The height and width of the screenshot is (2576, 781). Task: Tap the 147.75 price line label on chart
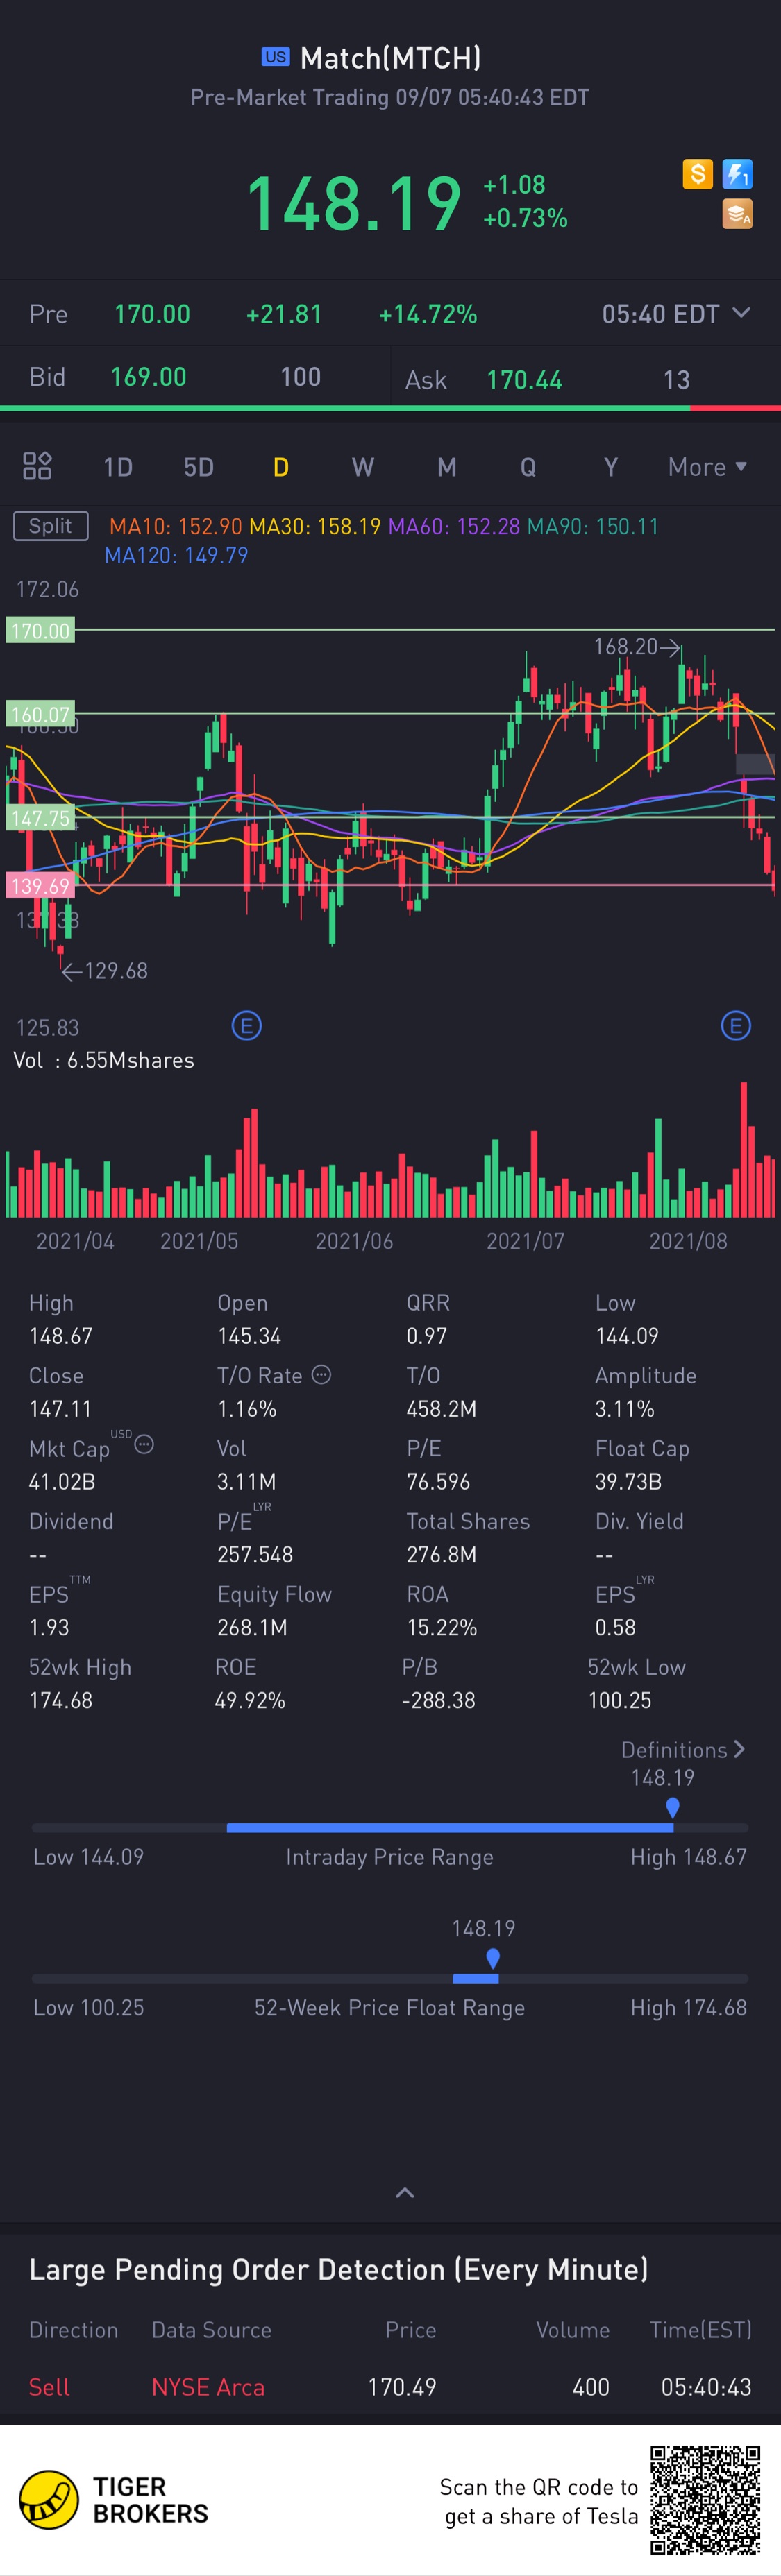tap(40, 818)
